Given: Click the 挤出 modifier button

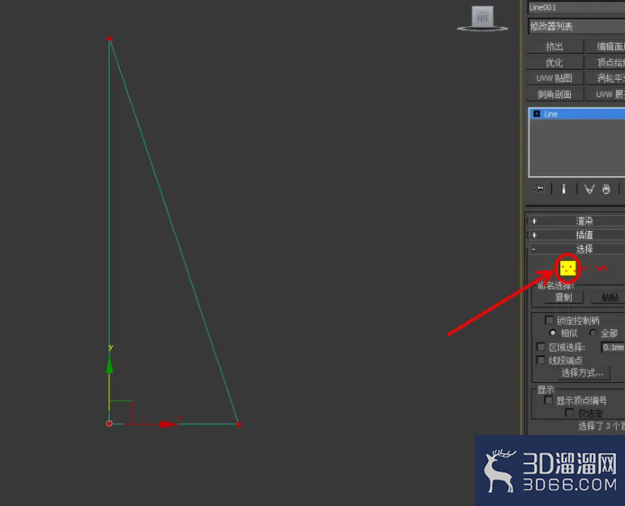Looking at the screenshot, I should coord(554,47).
